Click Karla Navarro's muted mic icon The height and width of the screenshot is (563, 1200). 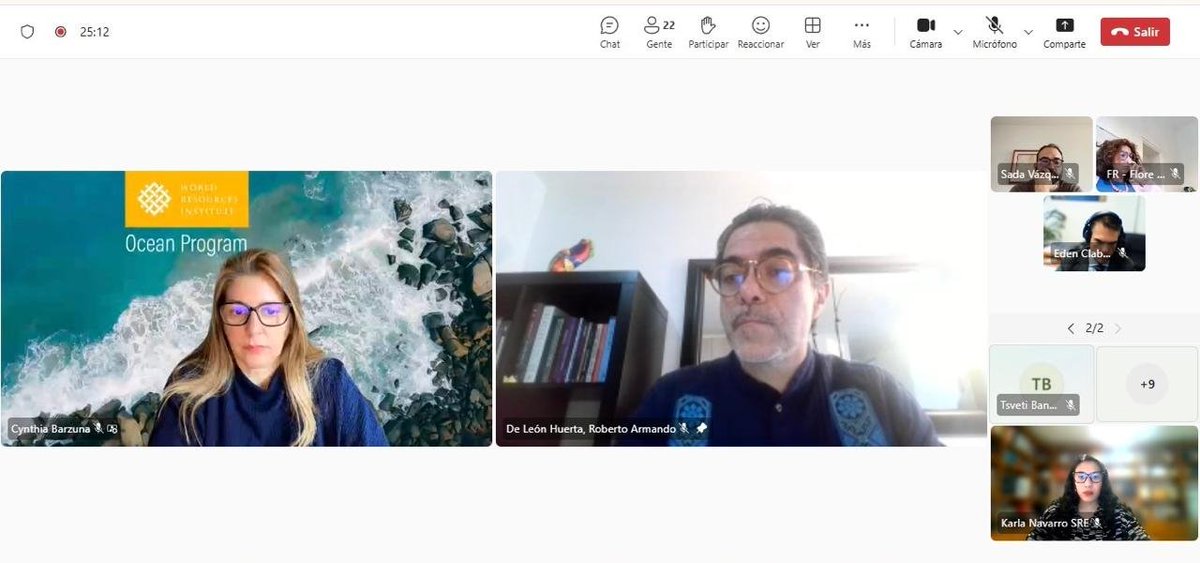(1097, 522)
